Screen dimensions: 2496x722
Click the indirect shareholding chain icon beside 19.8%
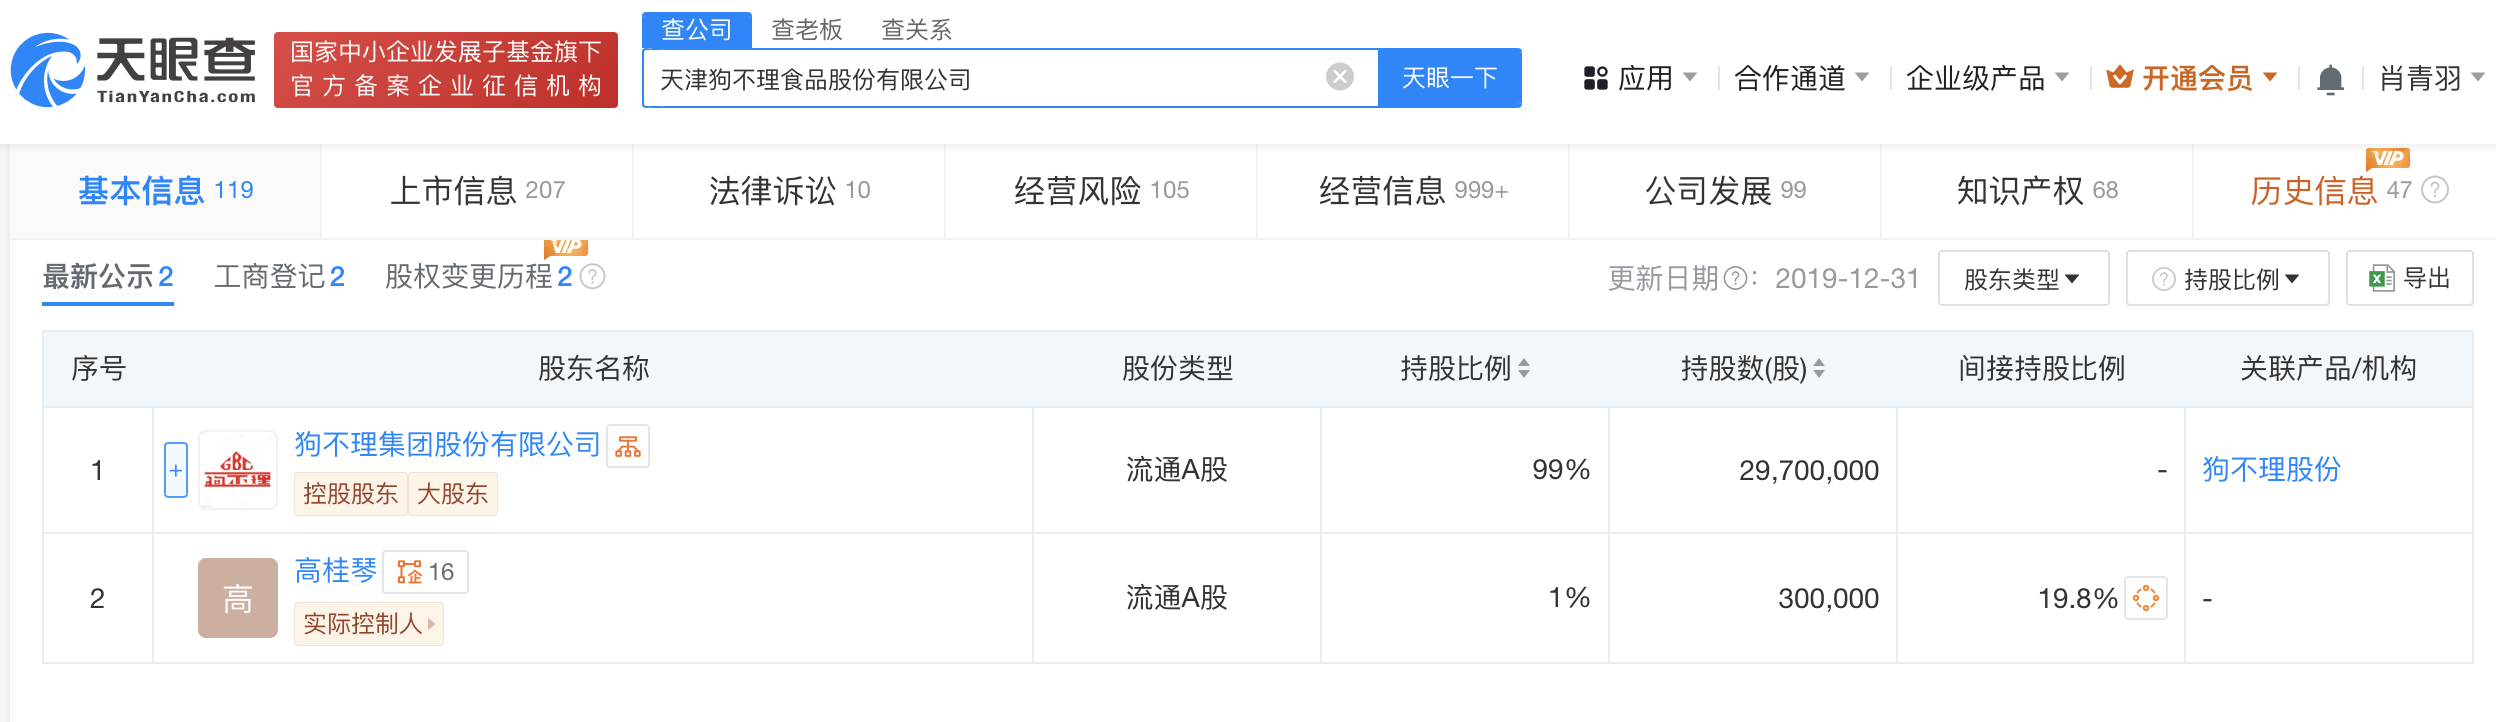2146,598
